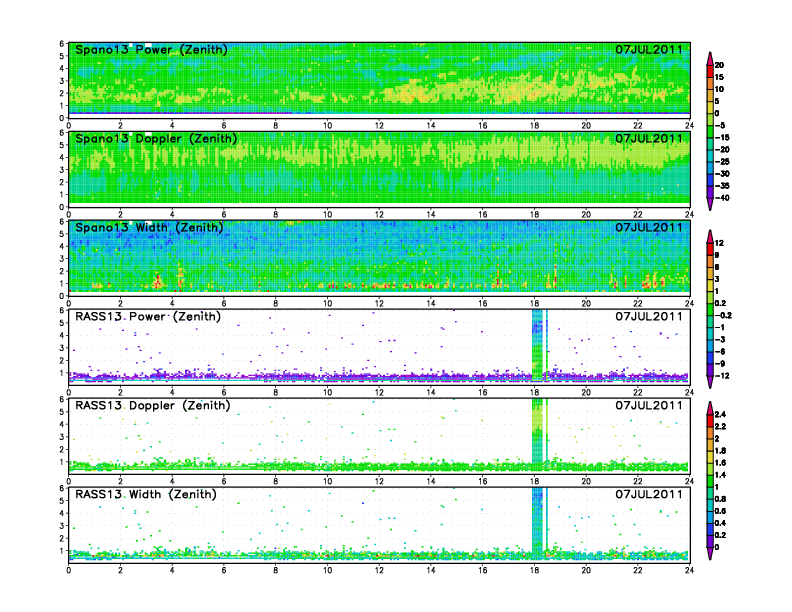The height and width of the screenshot is (612, 792).
Task: Click the '0.8' colorbar label
Action: pos(721,499)
